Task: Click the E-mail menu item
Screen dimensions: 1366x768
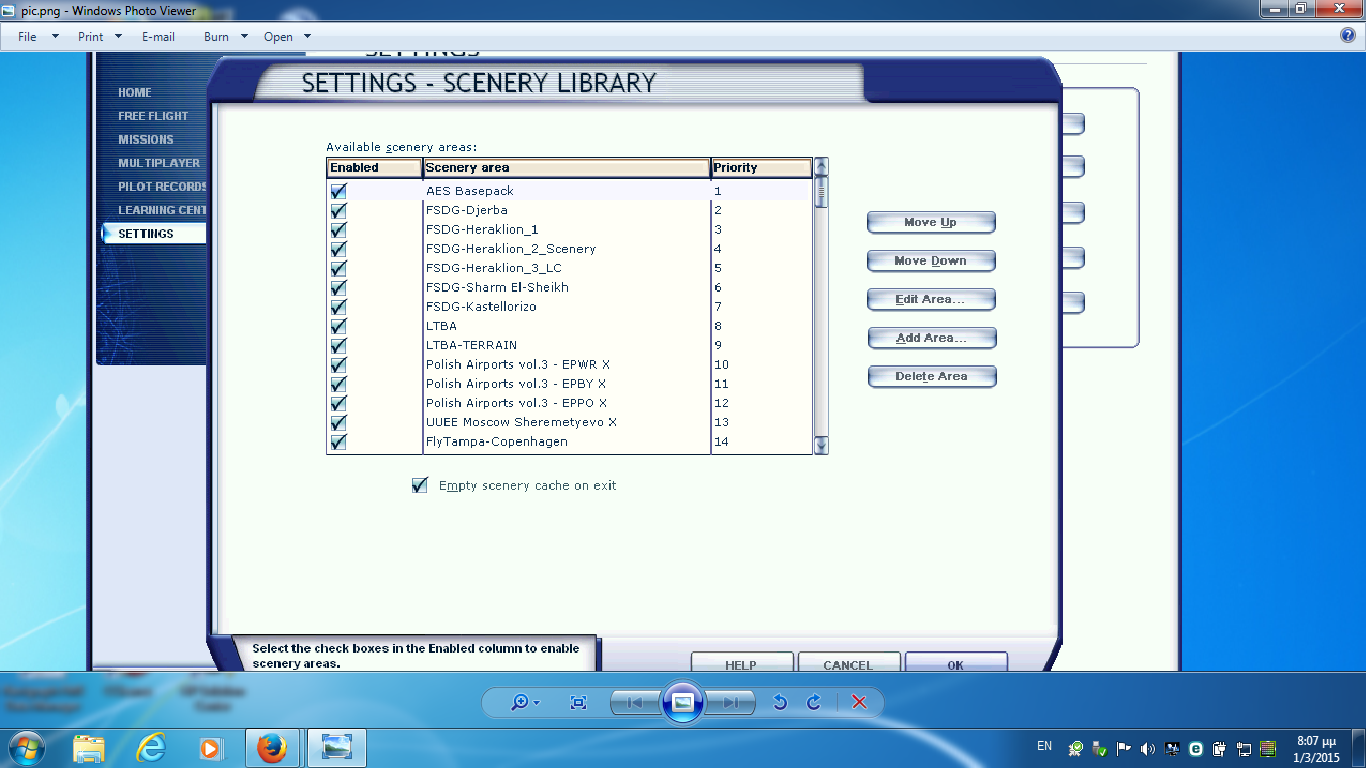Action: tap(158, 37)
